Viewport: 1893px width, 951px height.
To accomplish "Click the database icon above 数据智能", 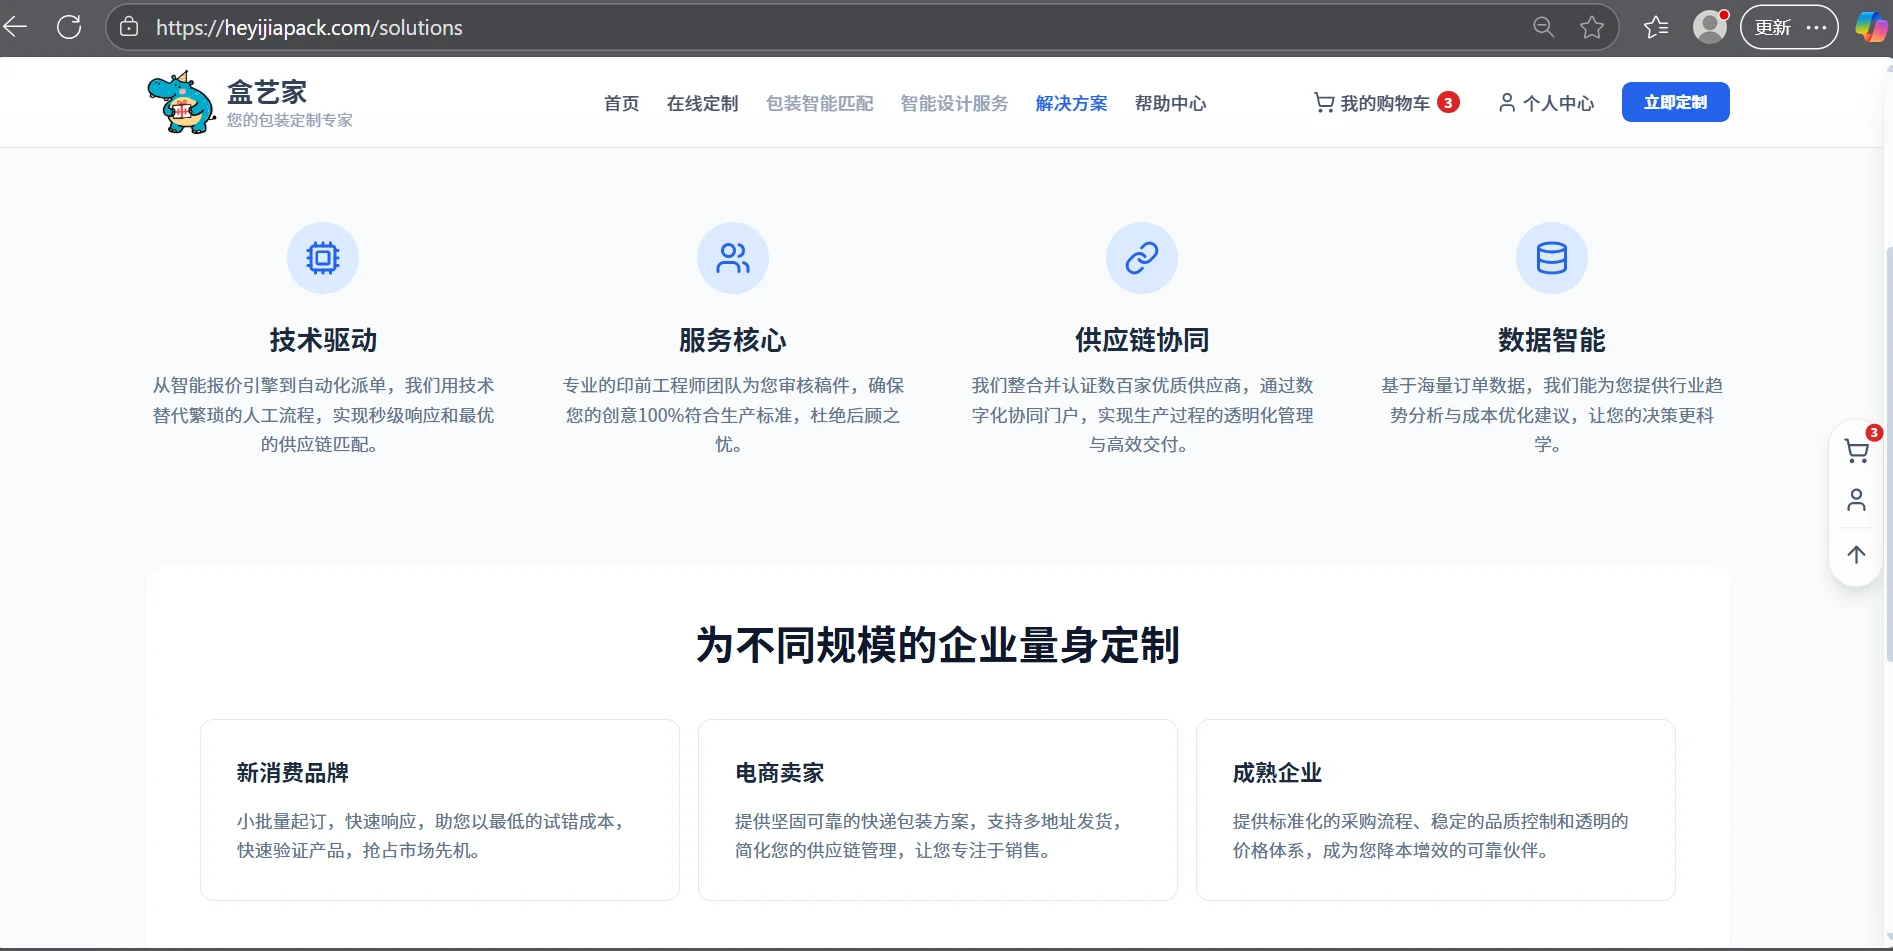I will point(1551,257).
